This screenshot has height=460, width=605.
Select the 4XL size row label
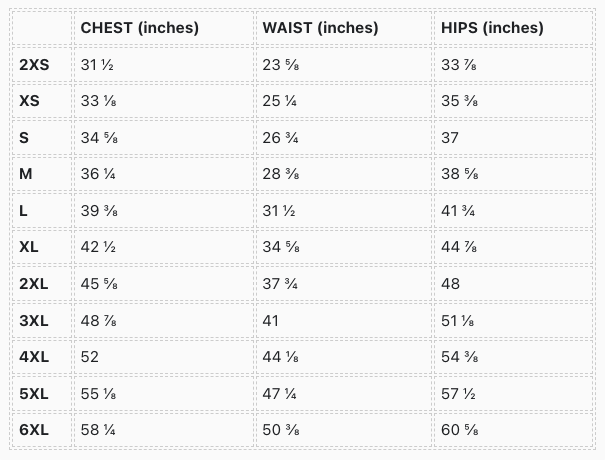(x=34, y=357)
